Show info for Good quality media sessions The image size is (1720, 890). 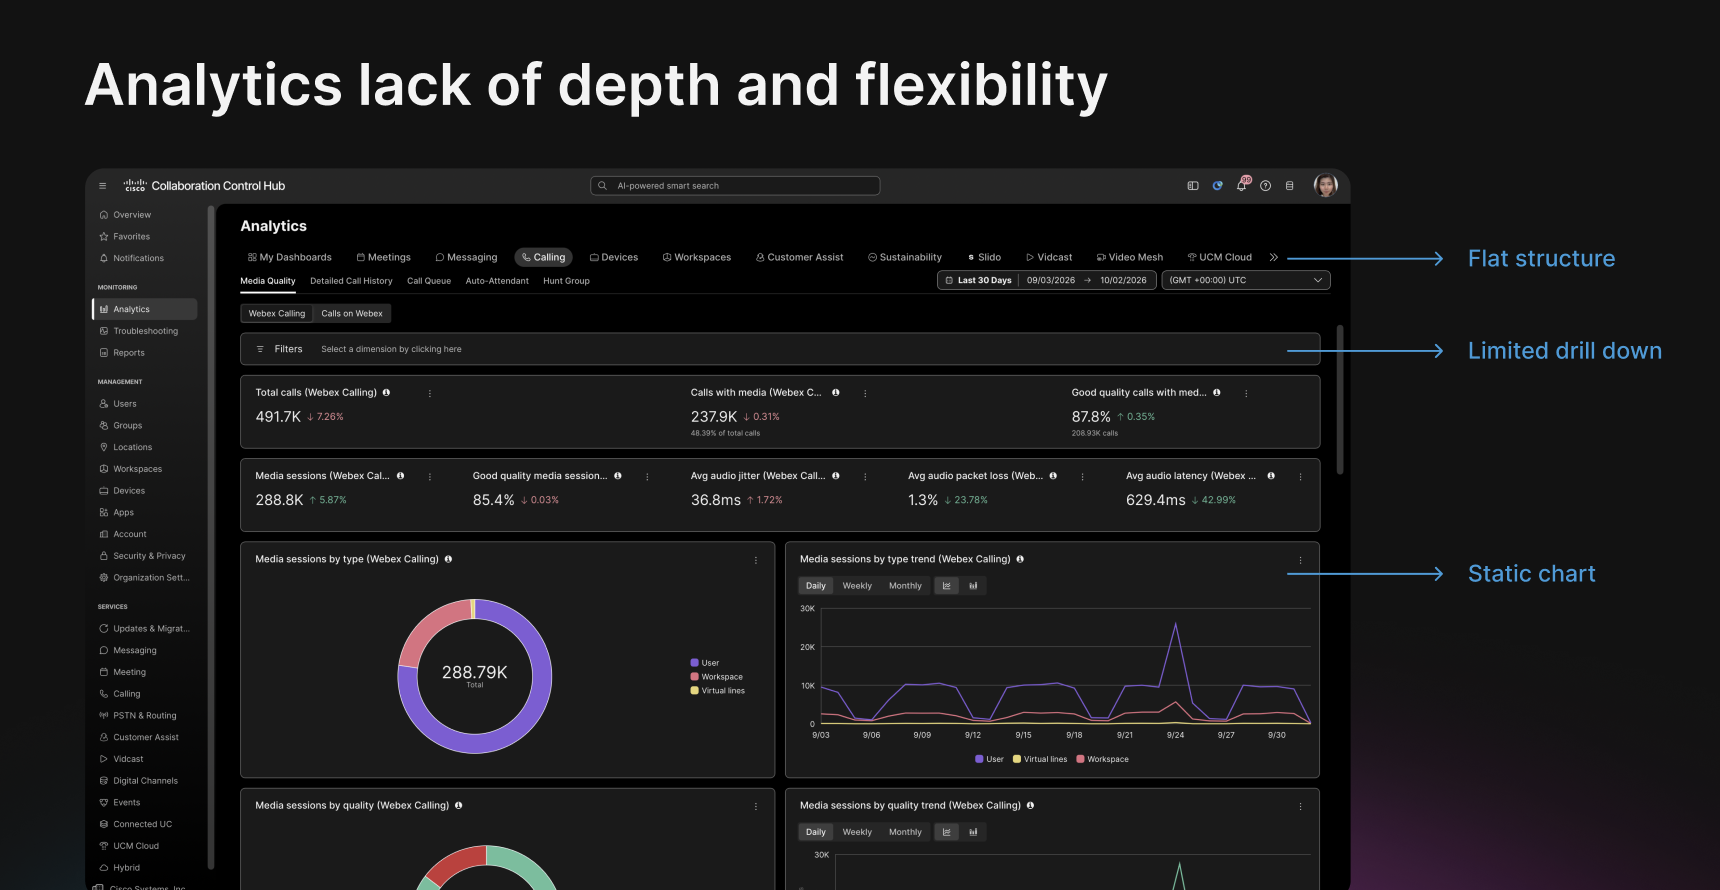tap(618, 476)
